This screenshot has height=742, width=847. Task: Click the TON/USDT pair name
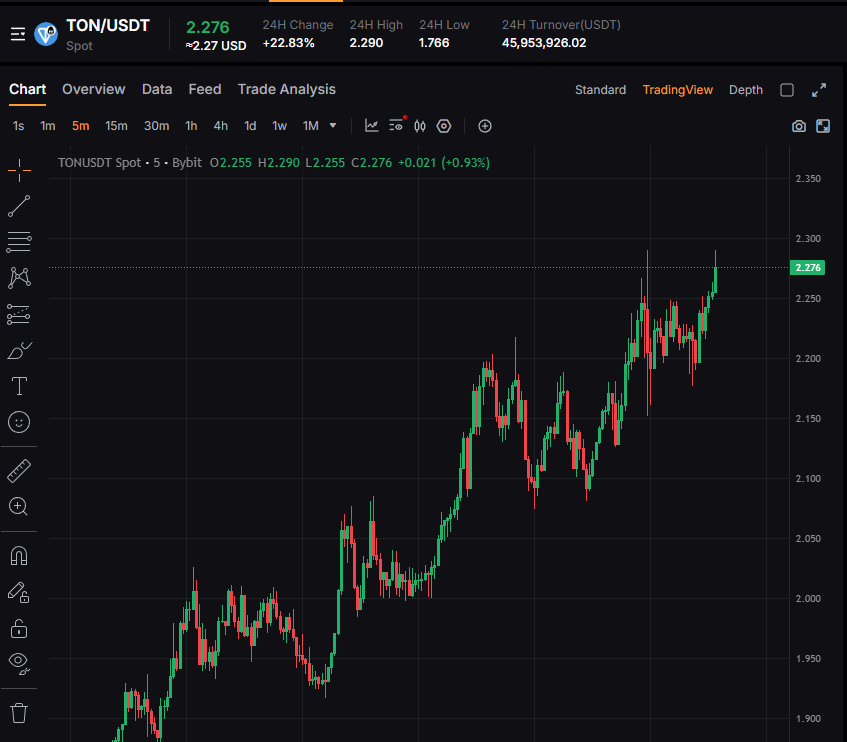pos(107,25)
